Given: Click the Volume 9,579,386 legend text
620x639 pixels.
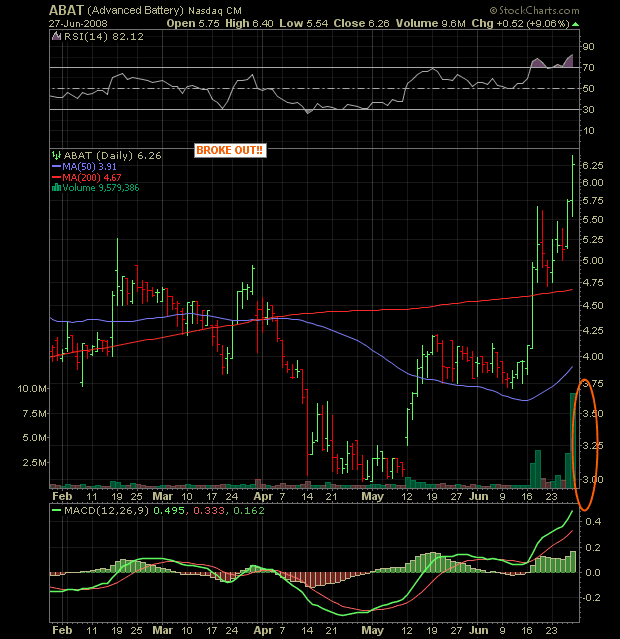Looking at the screenshot, I should click(x=101, y=187).
